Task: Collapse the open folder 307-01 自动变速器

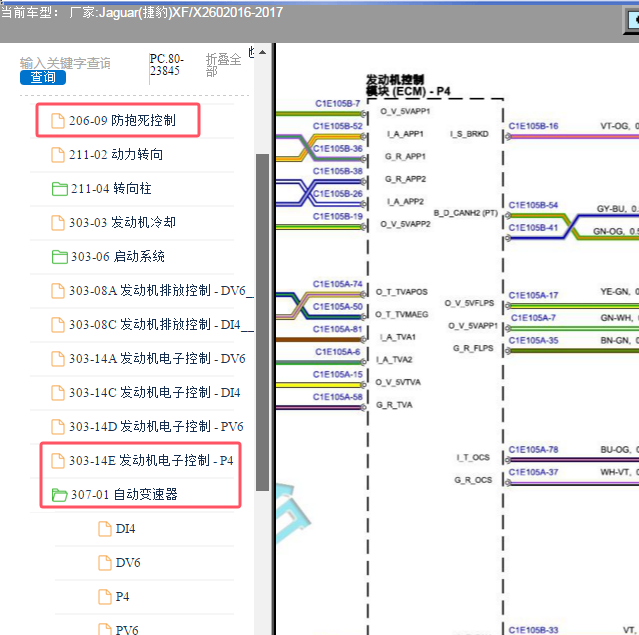Action: [x=124, y=494]
